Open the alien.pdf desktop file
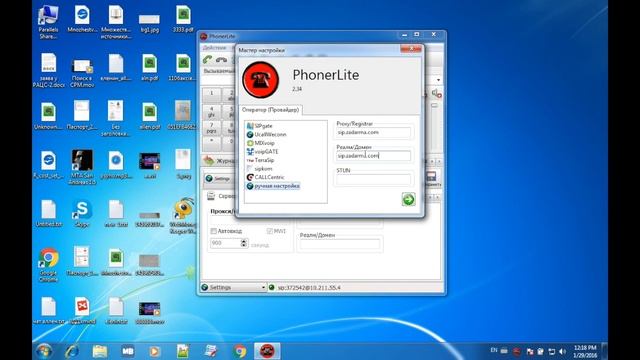 pos(149,116)
